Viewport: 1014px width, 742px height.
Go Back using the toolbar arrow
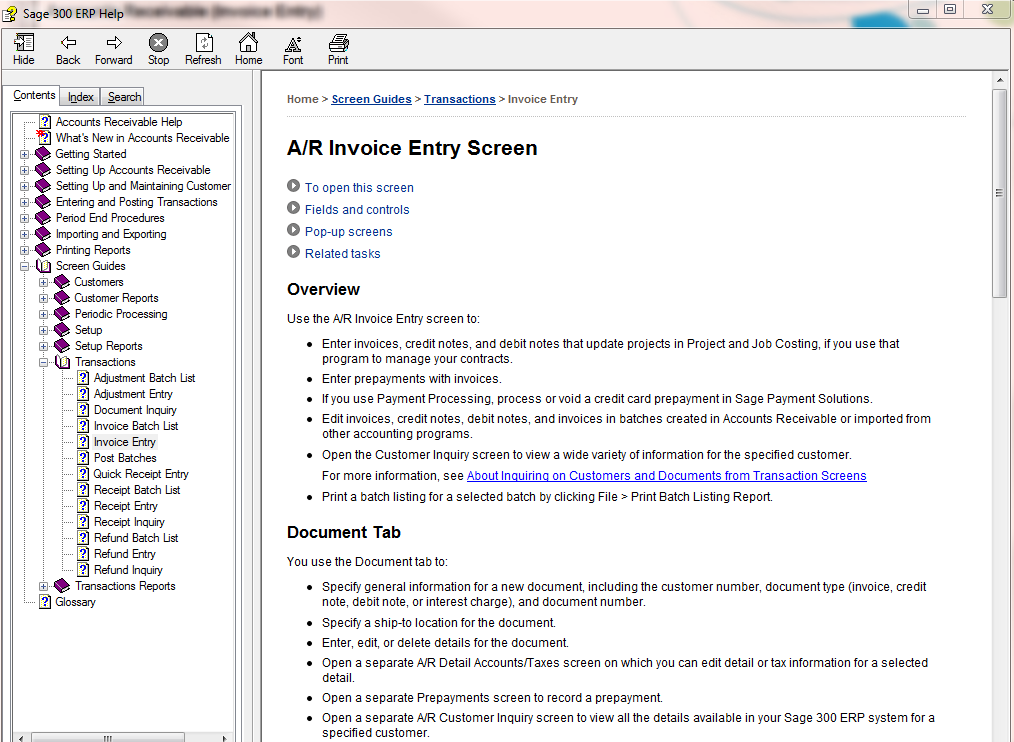[68, 49]
